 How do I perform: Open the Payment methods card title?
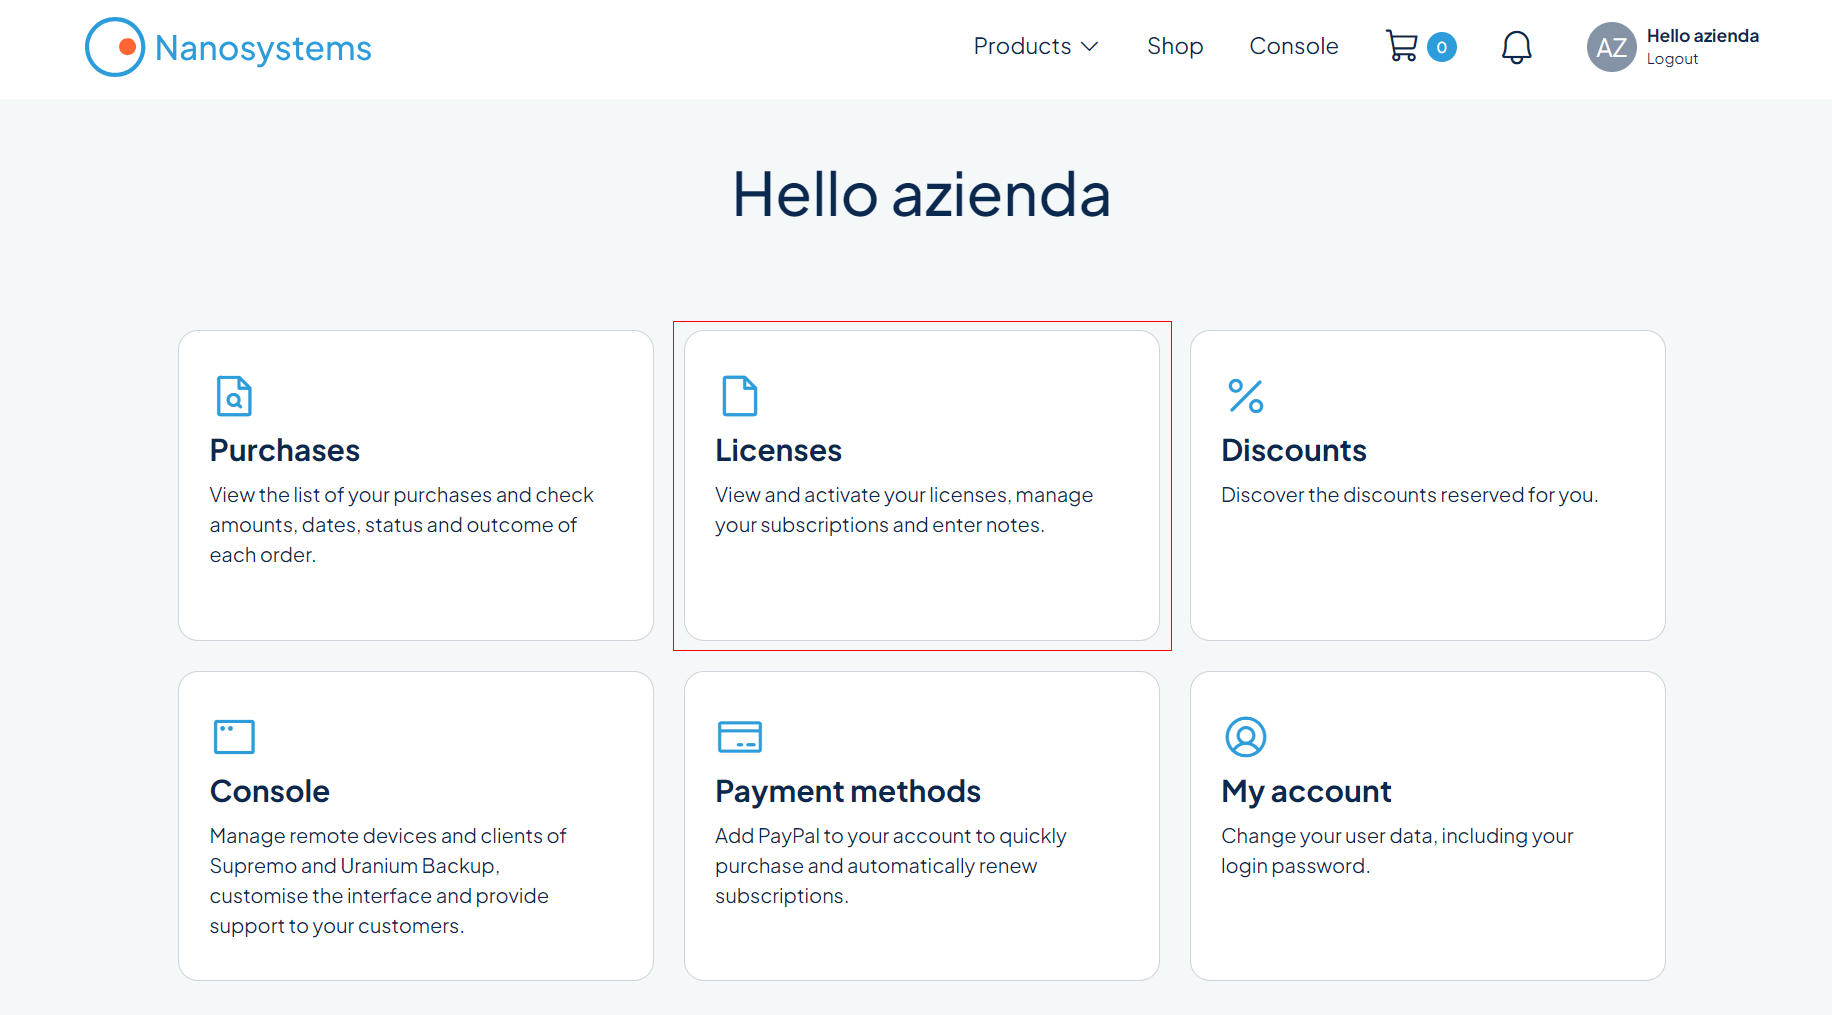[x=848, y=791]
